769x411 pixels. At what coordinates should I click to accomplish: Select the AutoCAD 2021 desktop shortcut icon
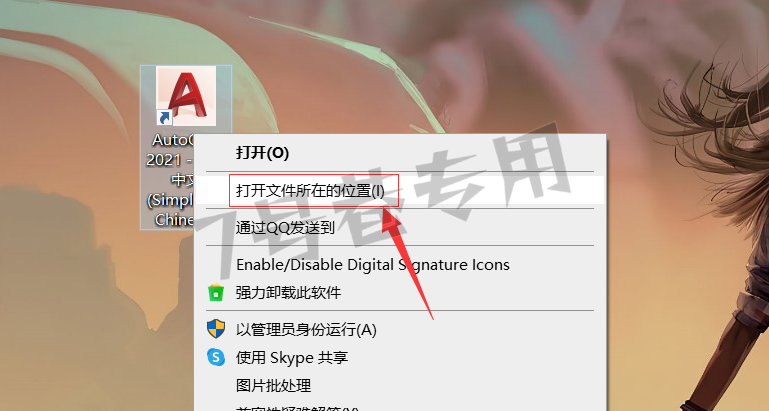[x=186, y=96]
